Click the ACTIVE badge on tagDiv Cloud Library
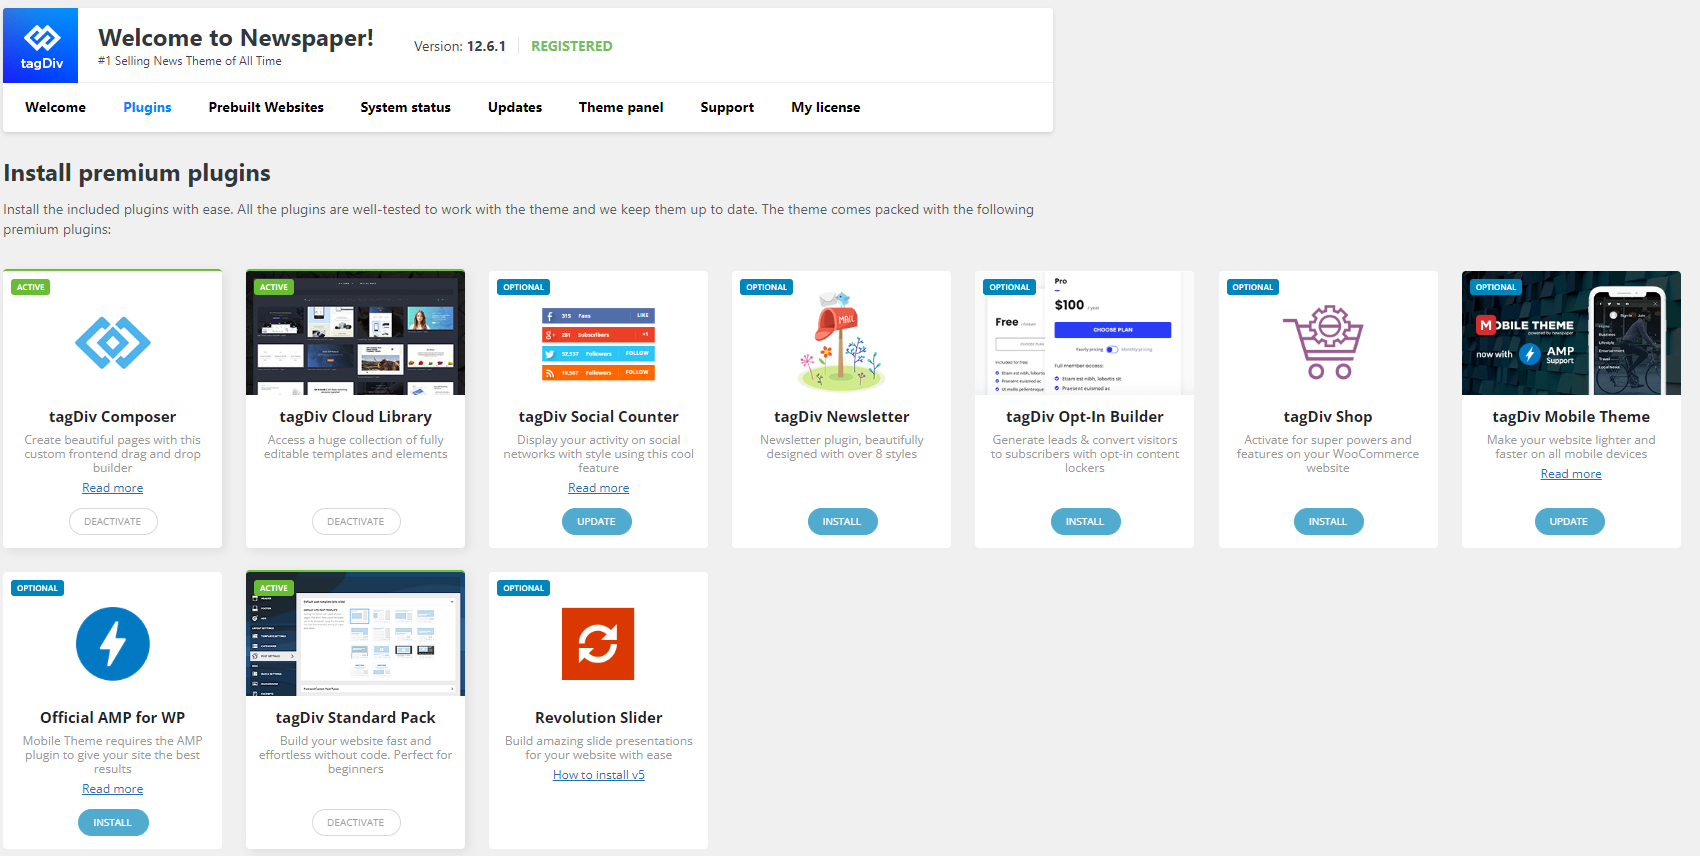This screenshot has height=856, width=1700. 274,287
